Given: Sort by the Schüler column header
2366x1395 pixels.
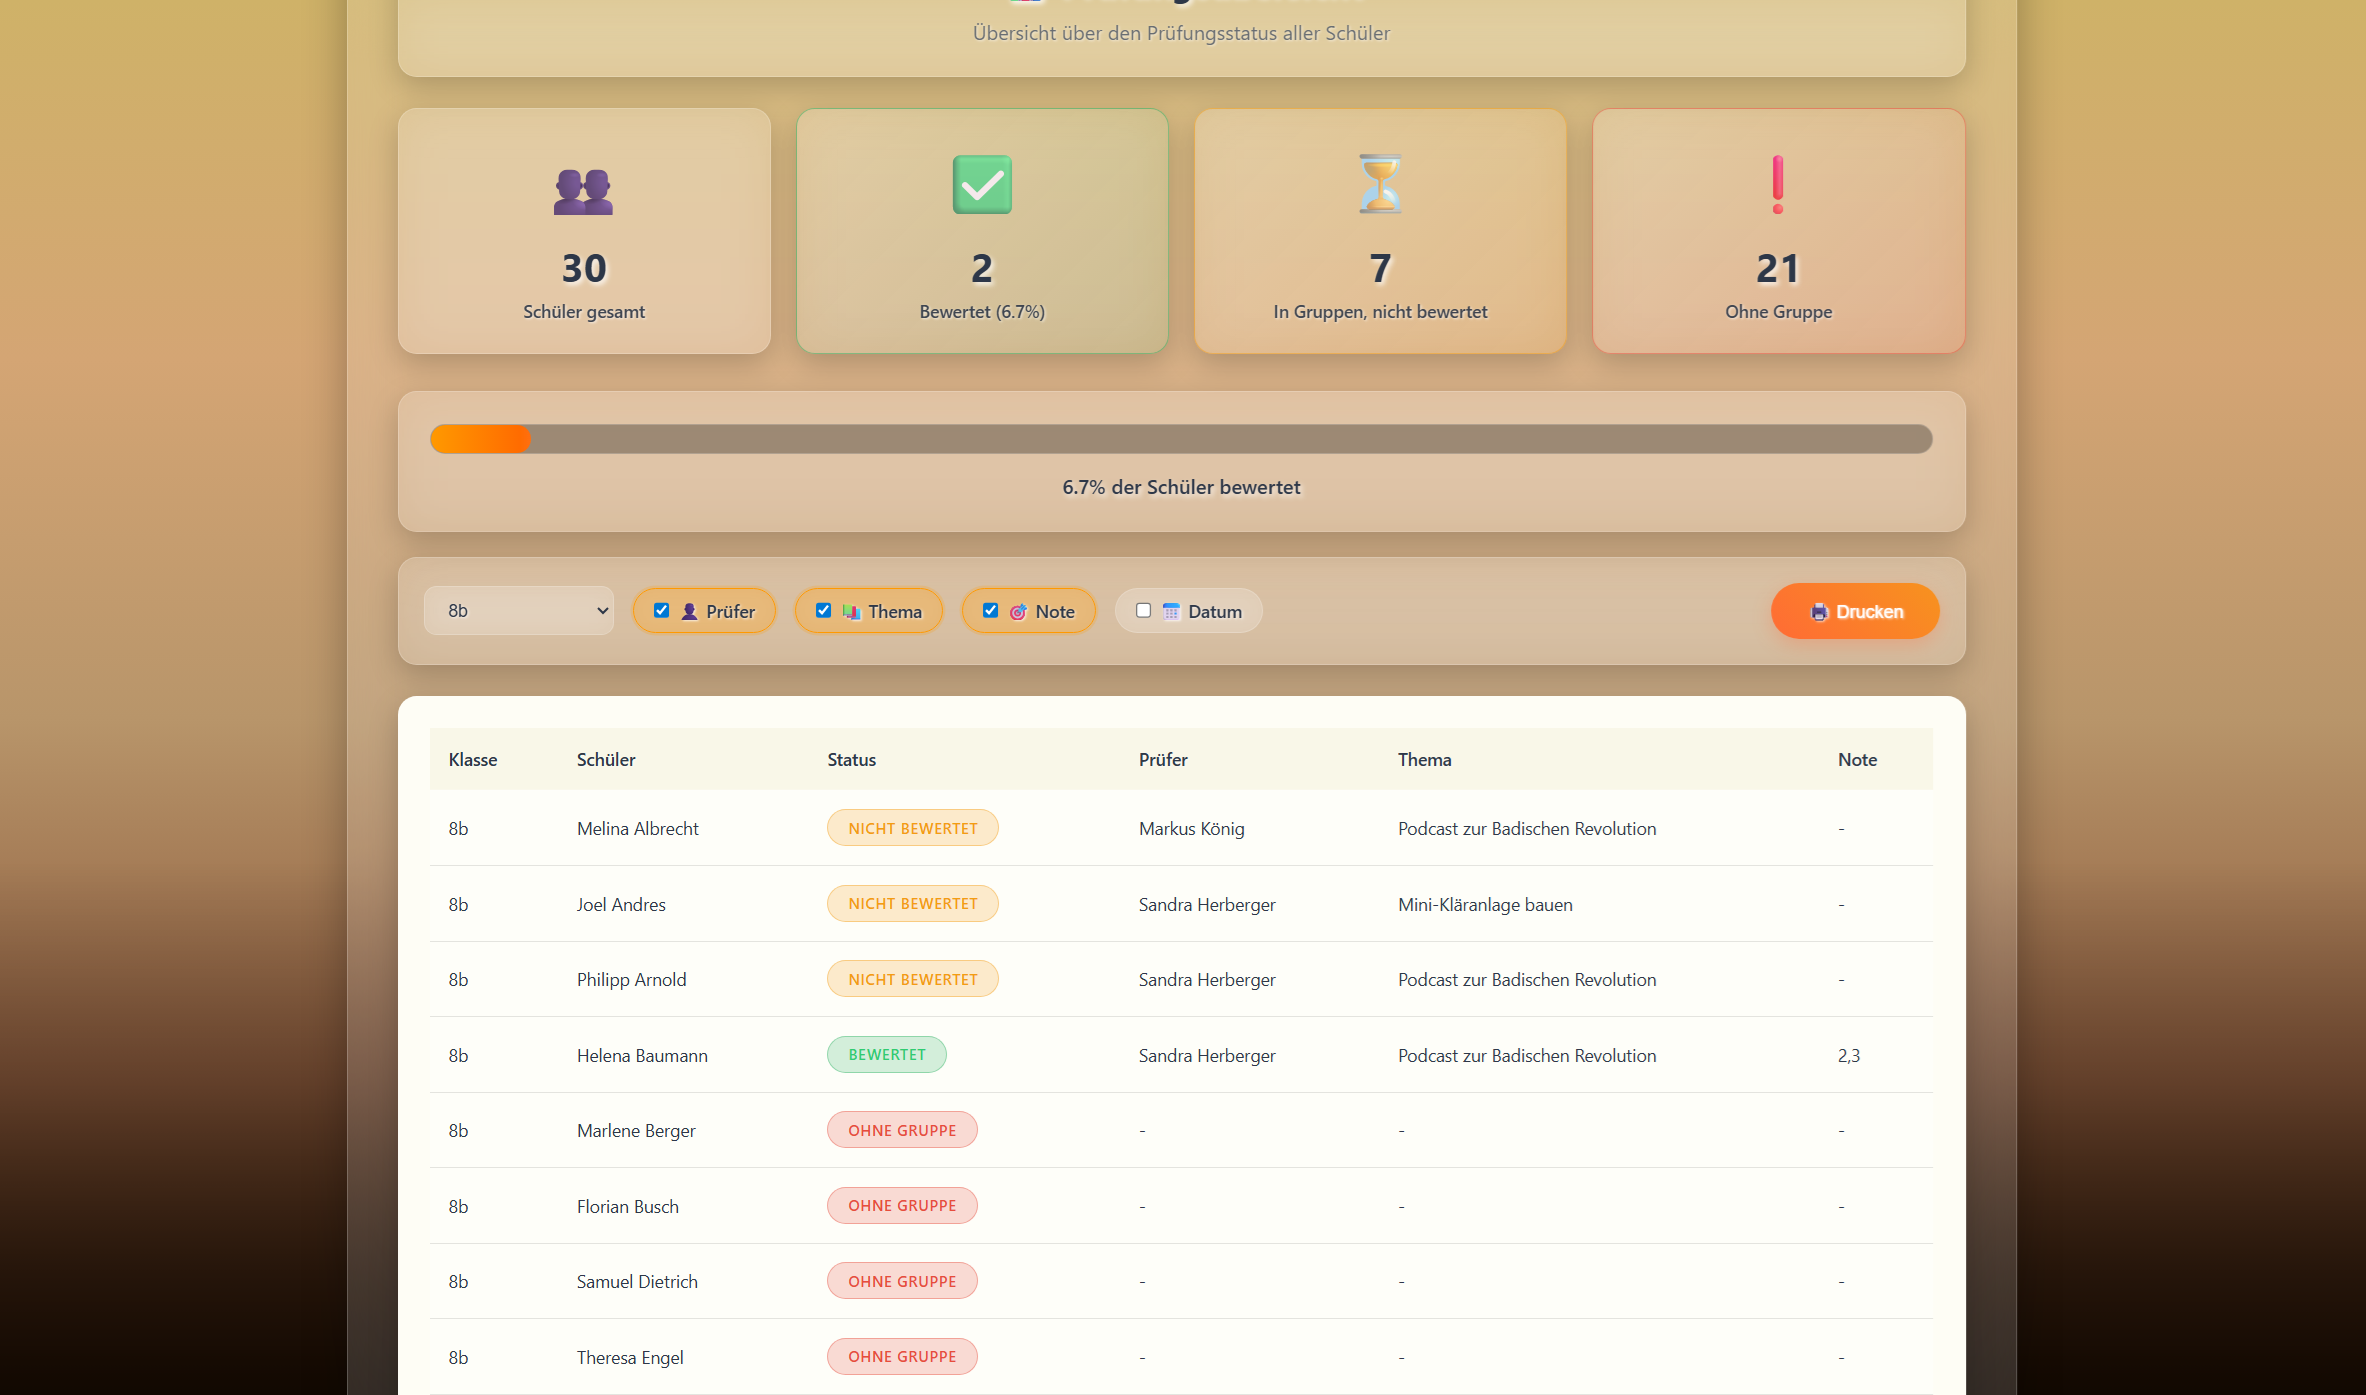Looking at the screenshot, I should (x=605, y=760).
